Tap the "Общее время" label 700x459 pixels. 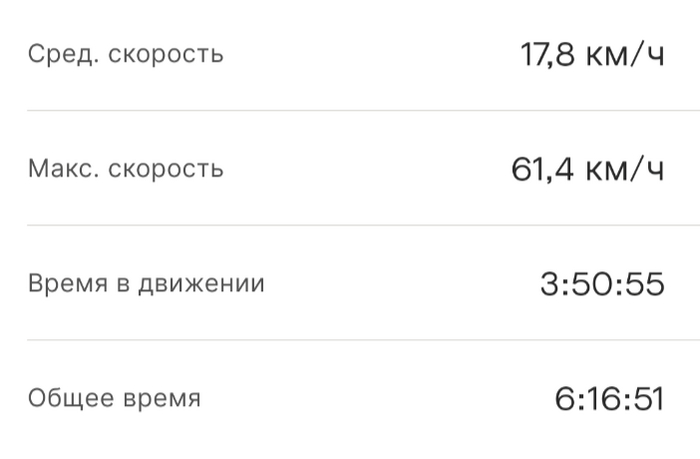tap(114, 398)
